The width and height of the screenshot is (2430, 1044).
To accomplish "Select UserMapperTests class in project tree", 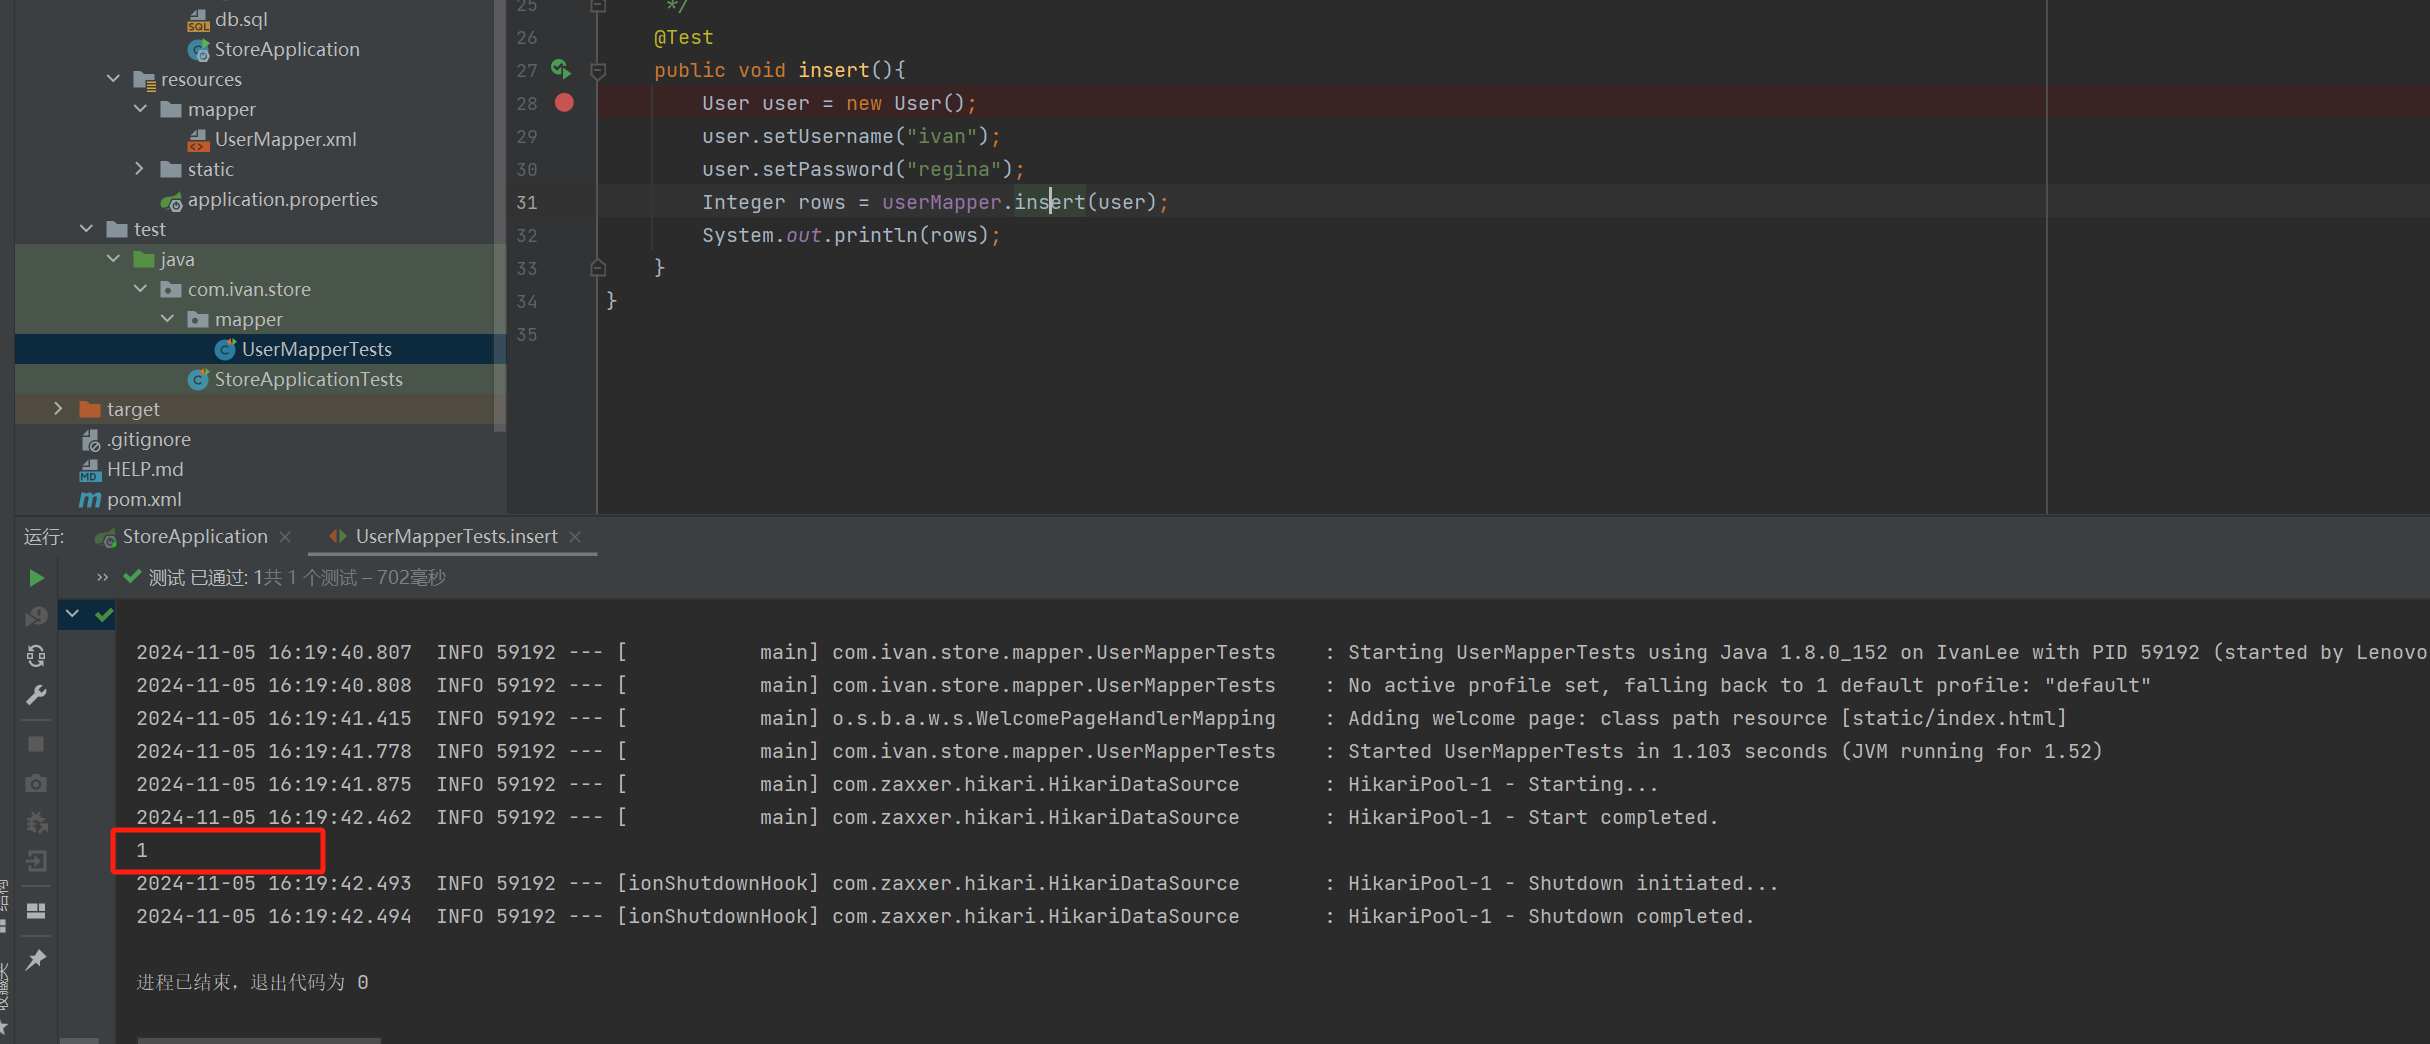I will 316,349.
